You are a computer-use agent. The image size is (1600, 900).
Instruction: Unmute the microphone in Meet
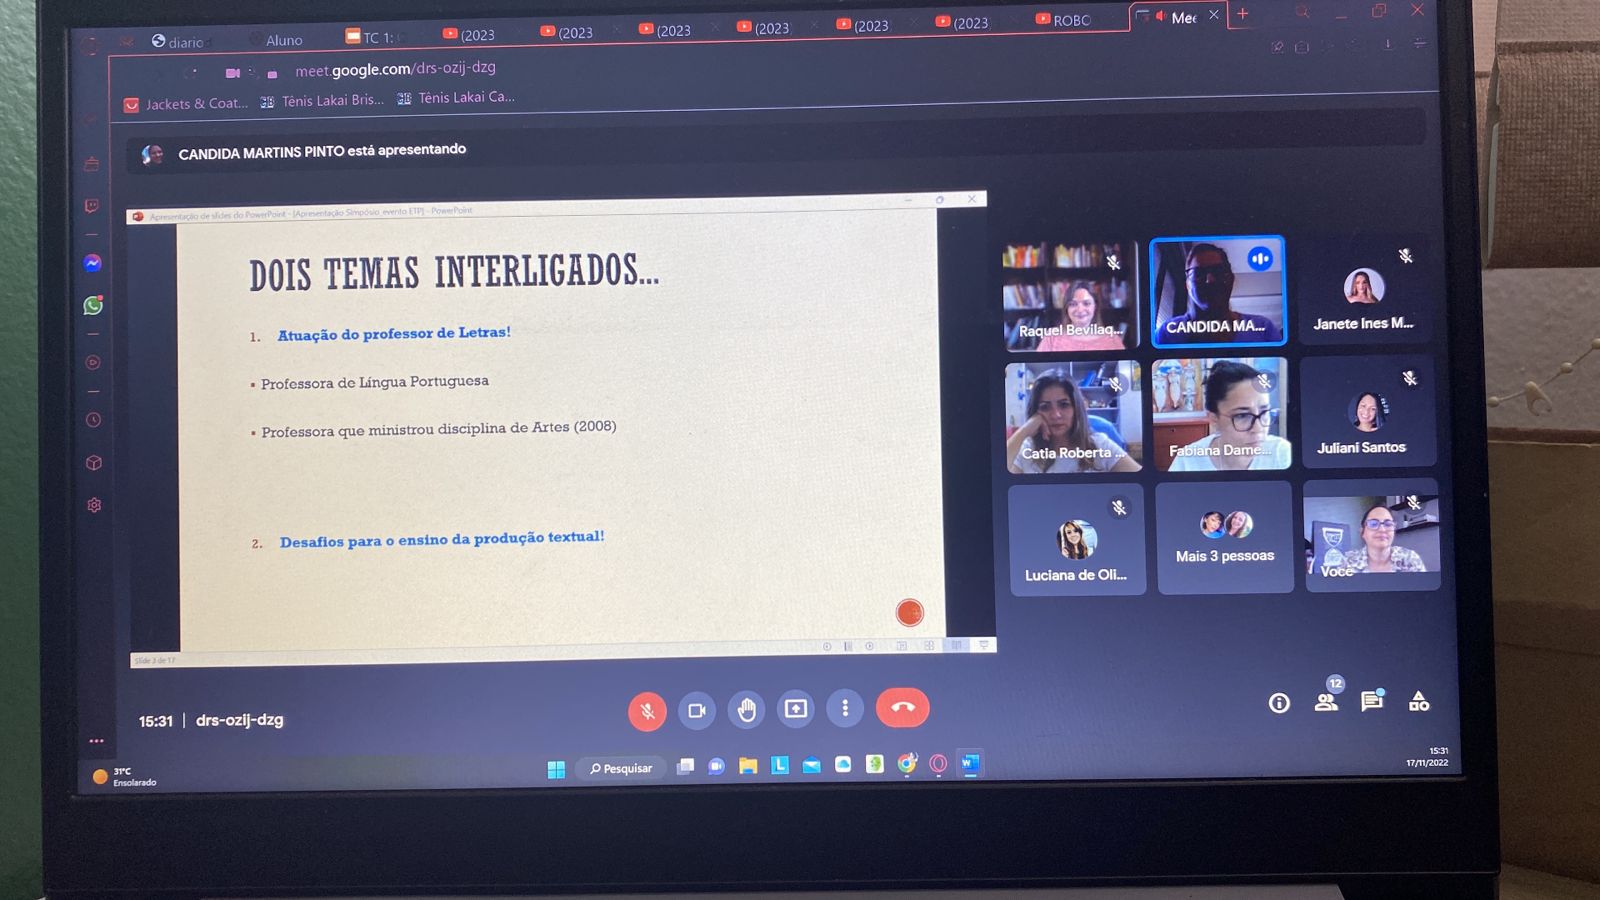[x=647, y=711]
